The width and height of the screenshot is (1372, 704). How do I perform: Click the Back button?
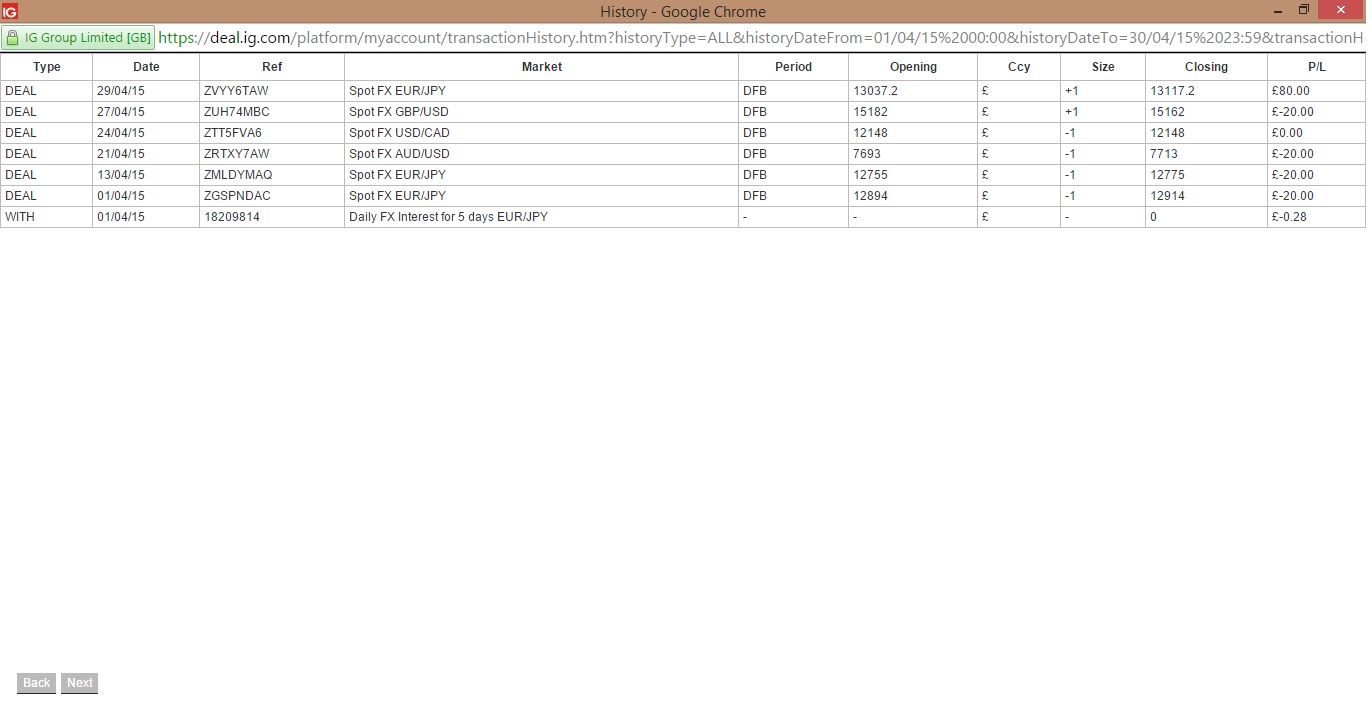pyautogui.click(x=36, y=683)
